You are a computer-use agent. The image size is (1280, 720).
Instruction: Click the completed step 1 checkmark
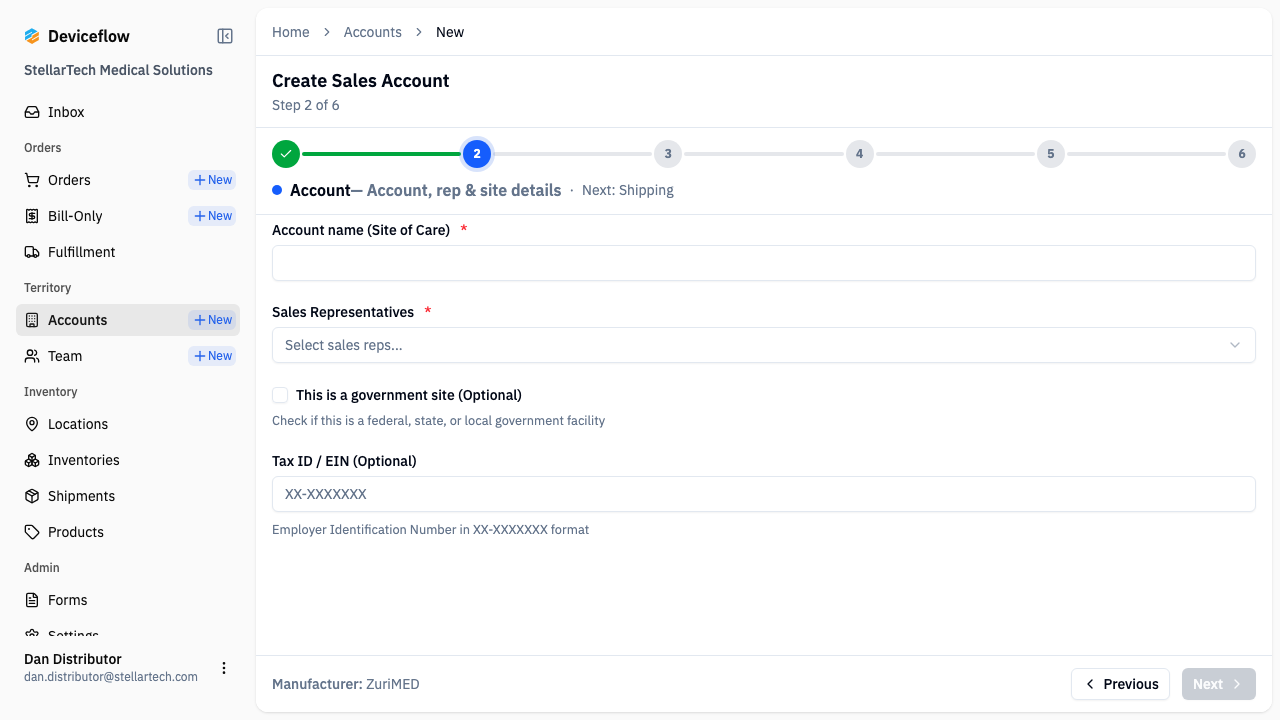(x=285, y=154)
